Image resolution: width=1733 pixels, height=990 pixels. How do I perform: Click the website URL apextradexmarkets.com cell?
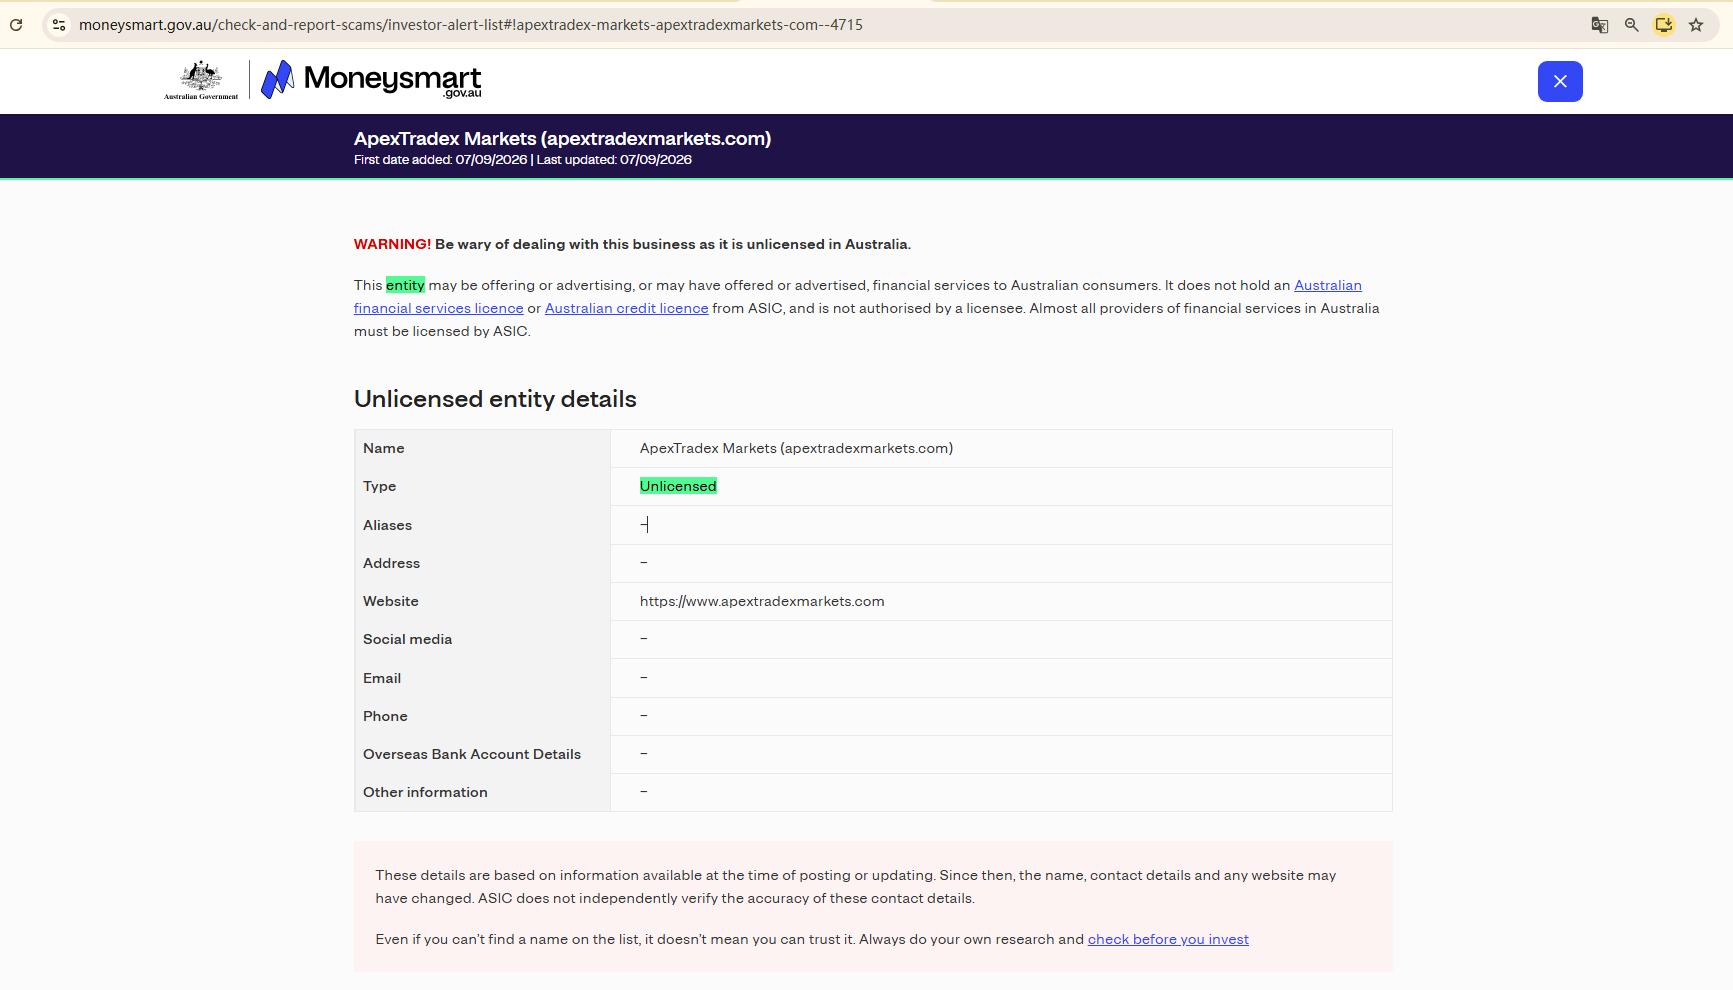(1001, 601)
